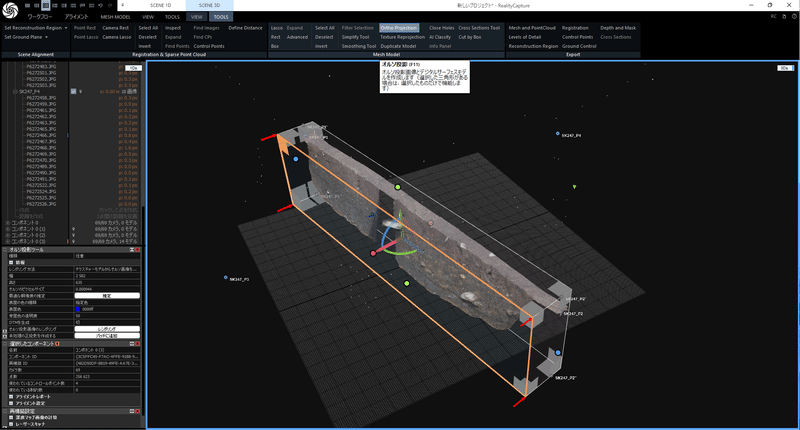The width and height of the screenshot is (800, 430).
Task: Click the undo arrow icon in title bar
Action: click(x=101, y=5)
